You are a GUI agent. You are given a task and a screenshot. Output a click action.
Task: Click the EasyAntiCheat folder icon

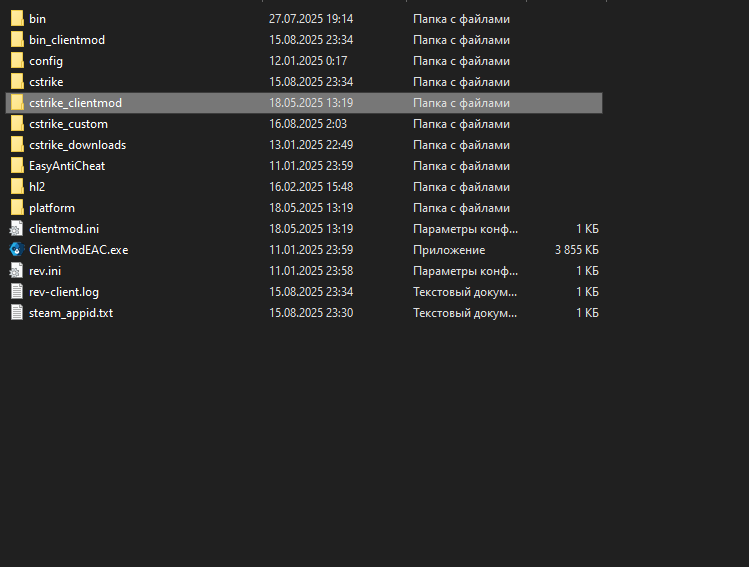[x=17, y=166]
